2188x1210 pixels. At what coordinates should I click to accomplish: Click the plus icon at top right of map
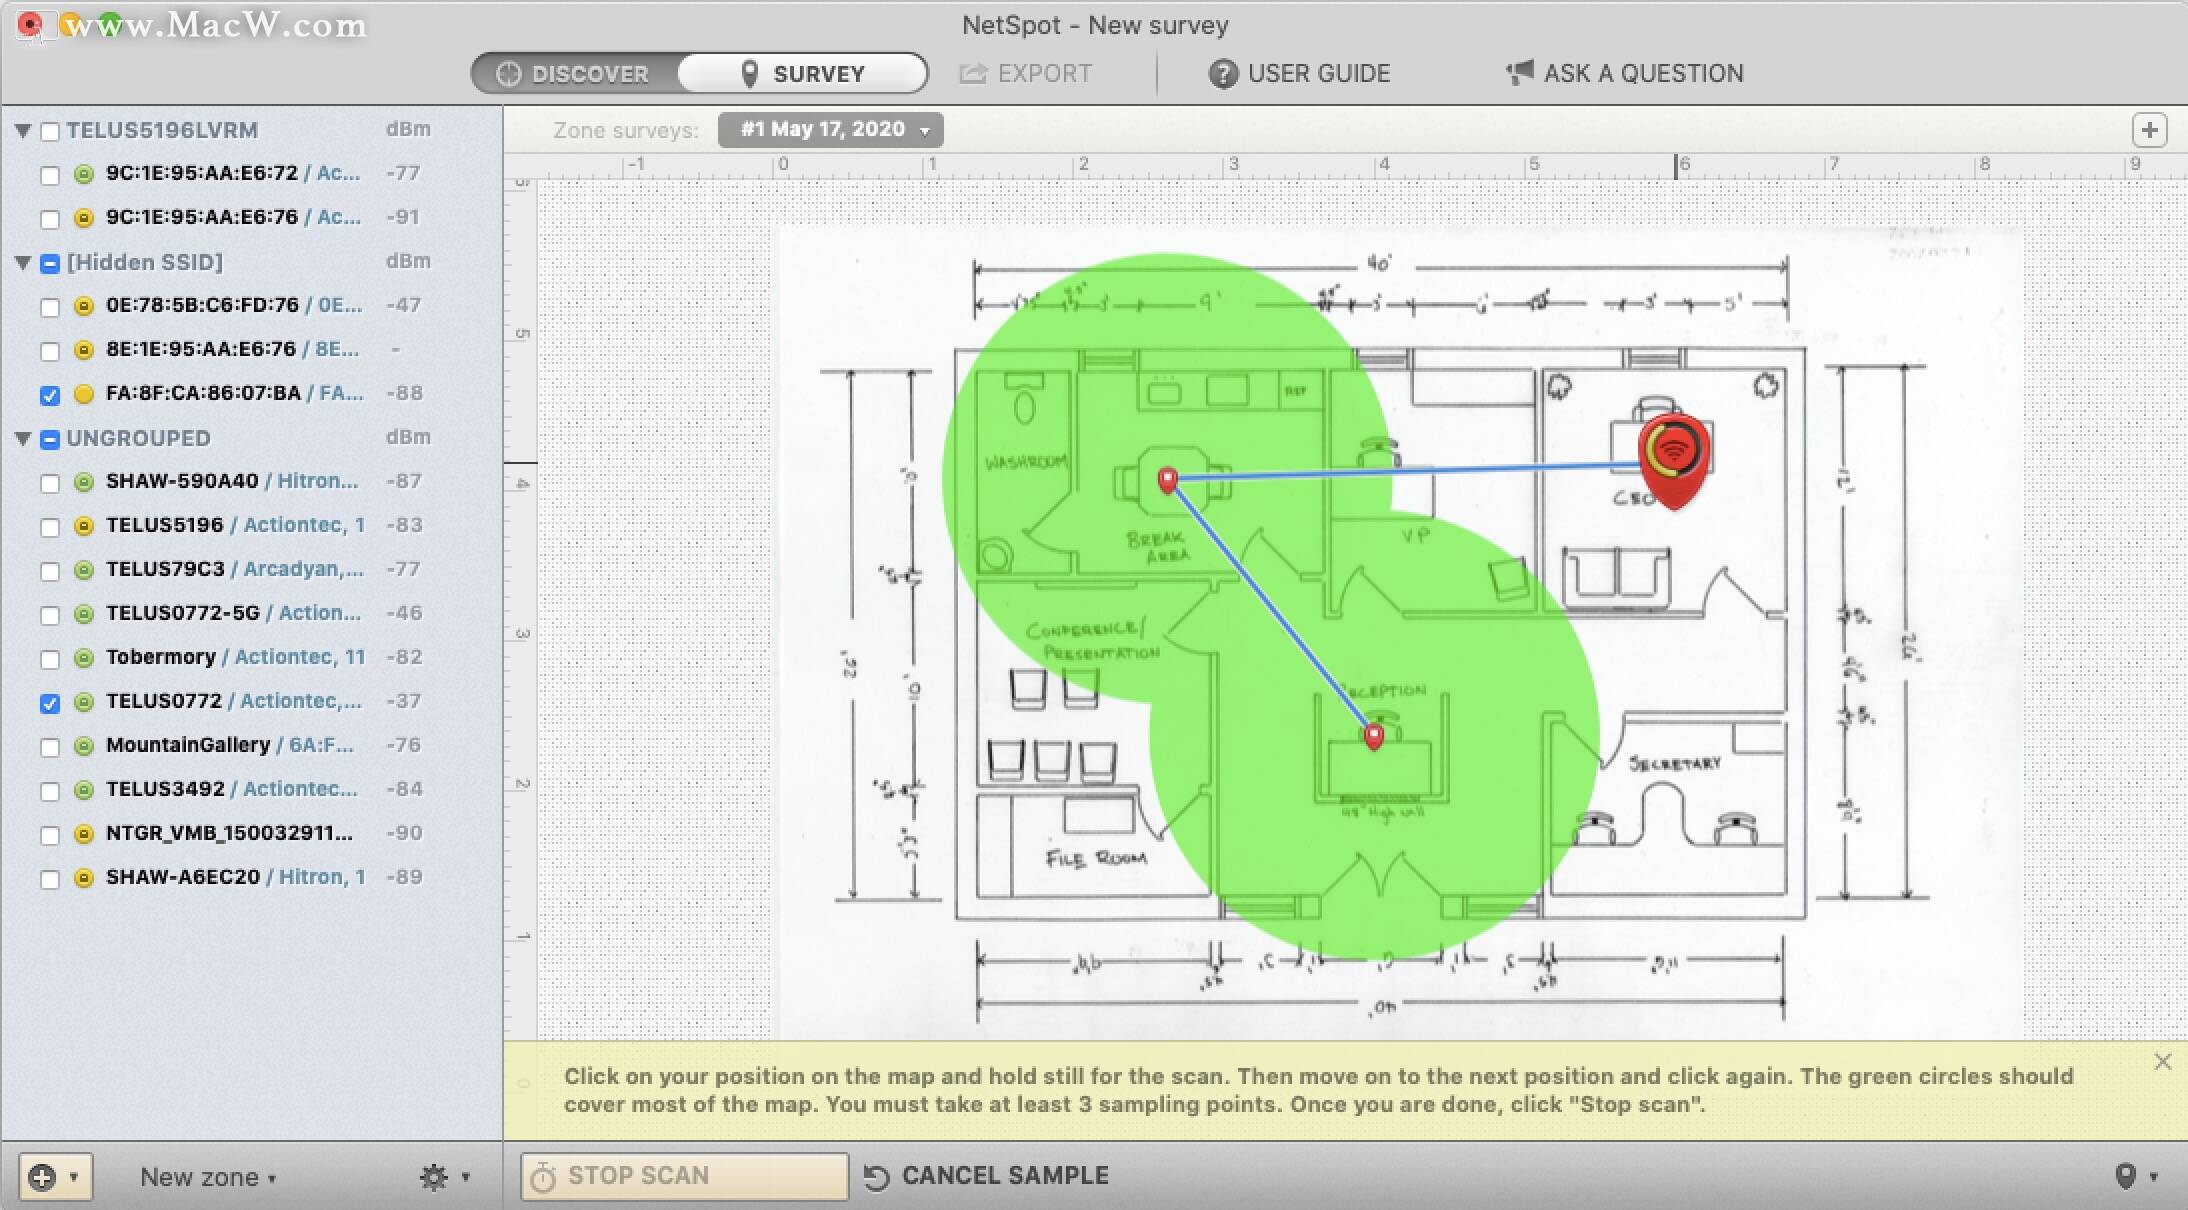[2150, 130]
